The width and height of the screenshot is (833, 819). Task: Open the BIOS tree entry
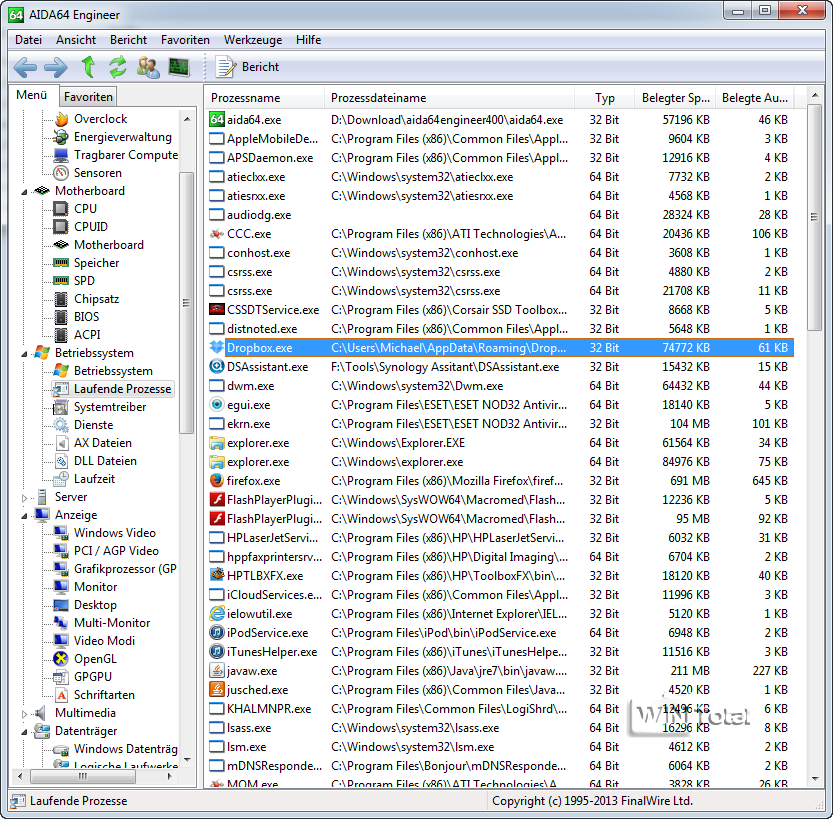86,317
